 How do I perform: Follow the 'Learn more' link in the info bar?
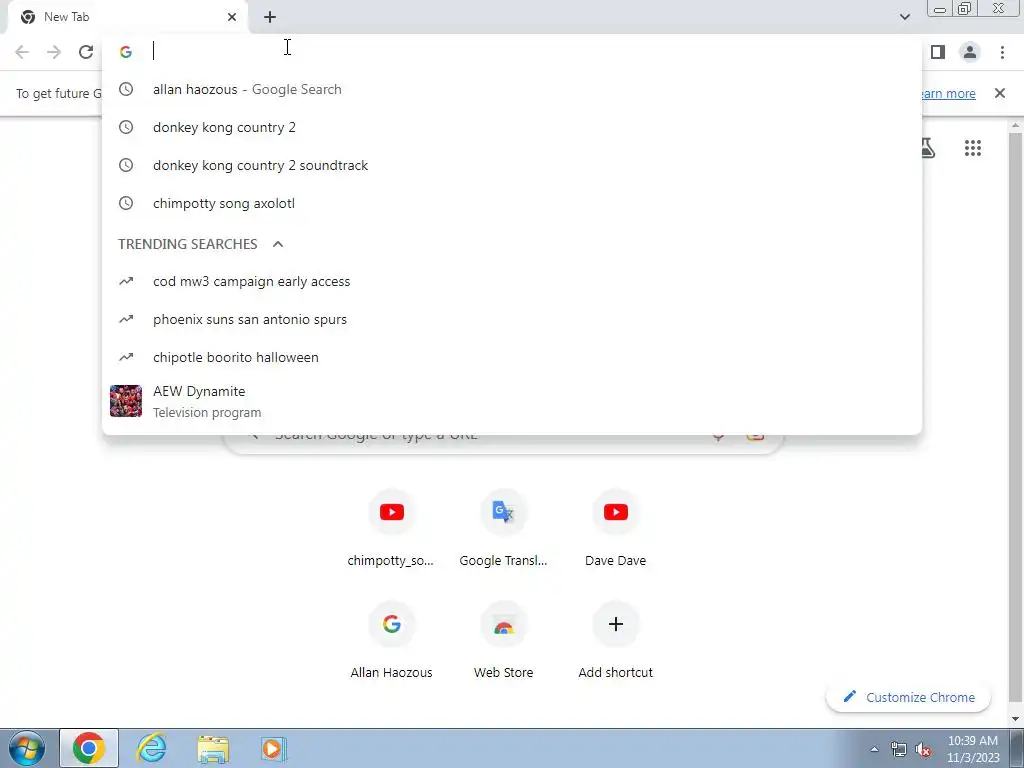click(948, 93)
